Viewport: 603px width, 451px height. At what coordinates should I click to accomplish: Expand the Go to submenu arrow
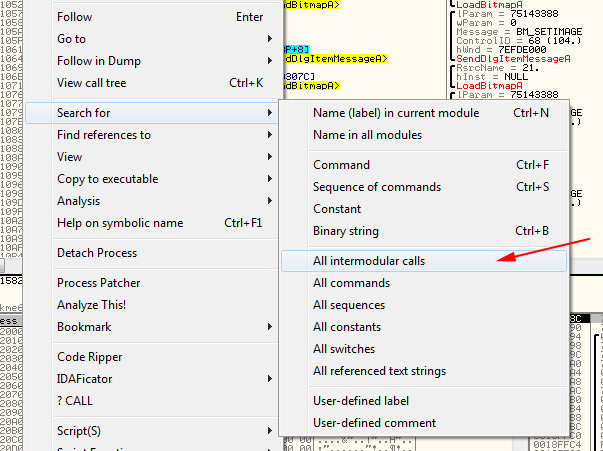click(x=270, y=39)
